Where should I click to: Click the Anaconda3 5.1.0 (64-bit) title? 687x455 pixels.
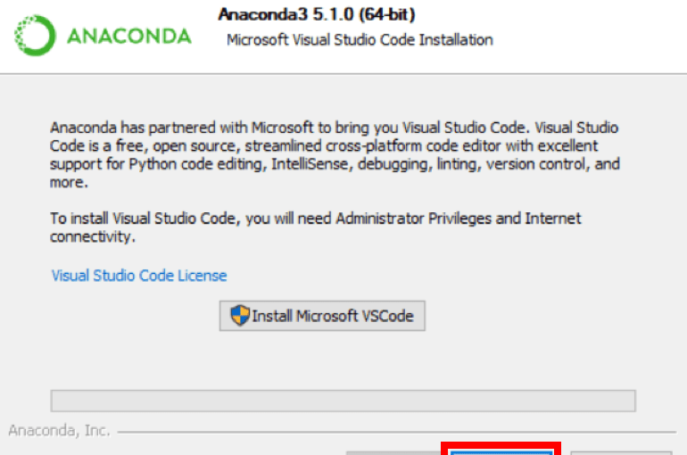pyautogui.click(x=316, y=14)
